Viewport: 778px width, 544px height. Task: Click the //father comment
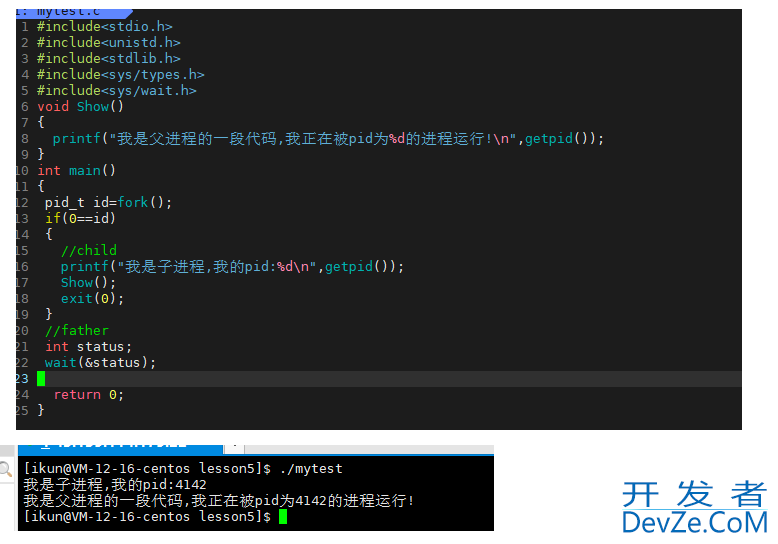pos(76,331)
